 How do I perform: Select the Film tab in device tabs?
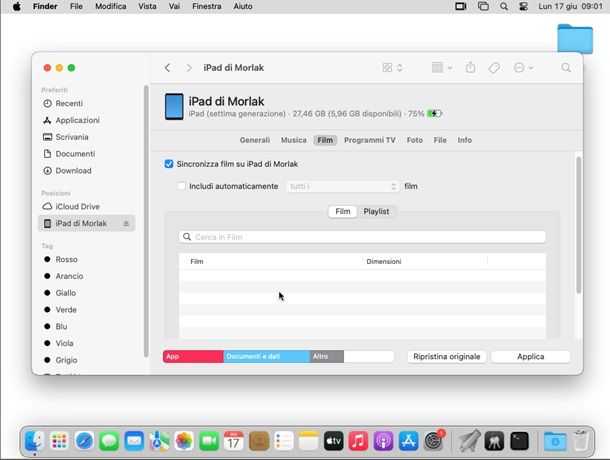click(325, 140)
